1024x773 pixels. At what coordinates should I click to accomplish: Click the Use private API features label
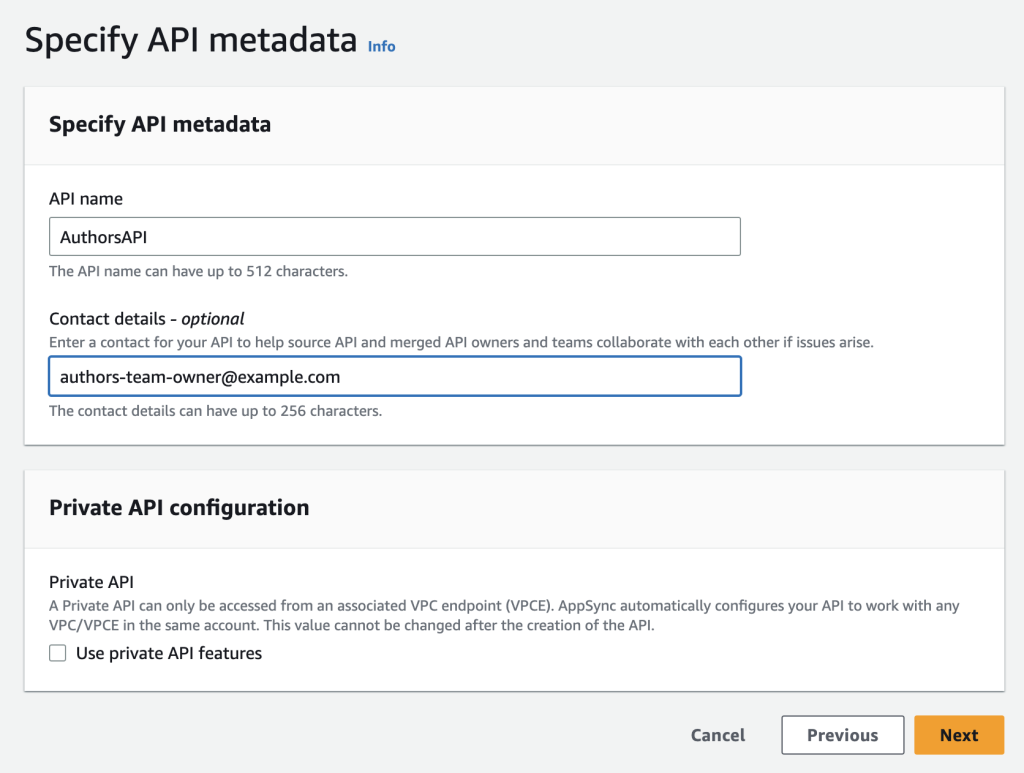tap(167, 653)
